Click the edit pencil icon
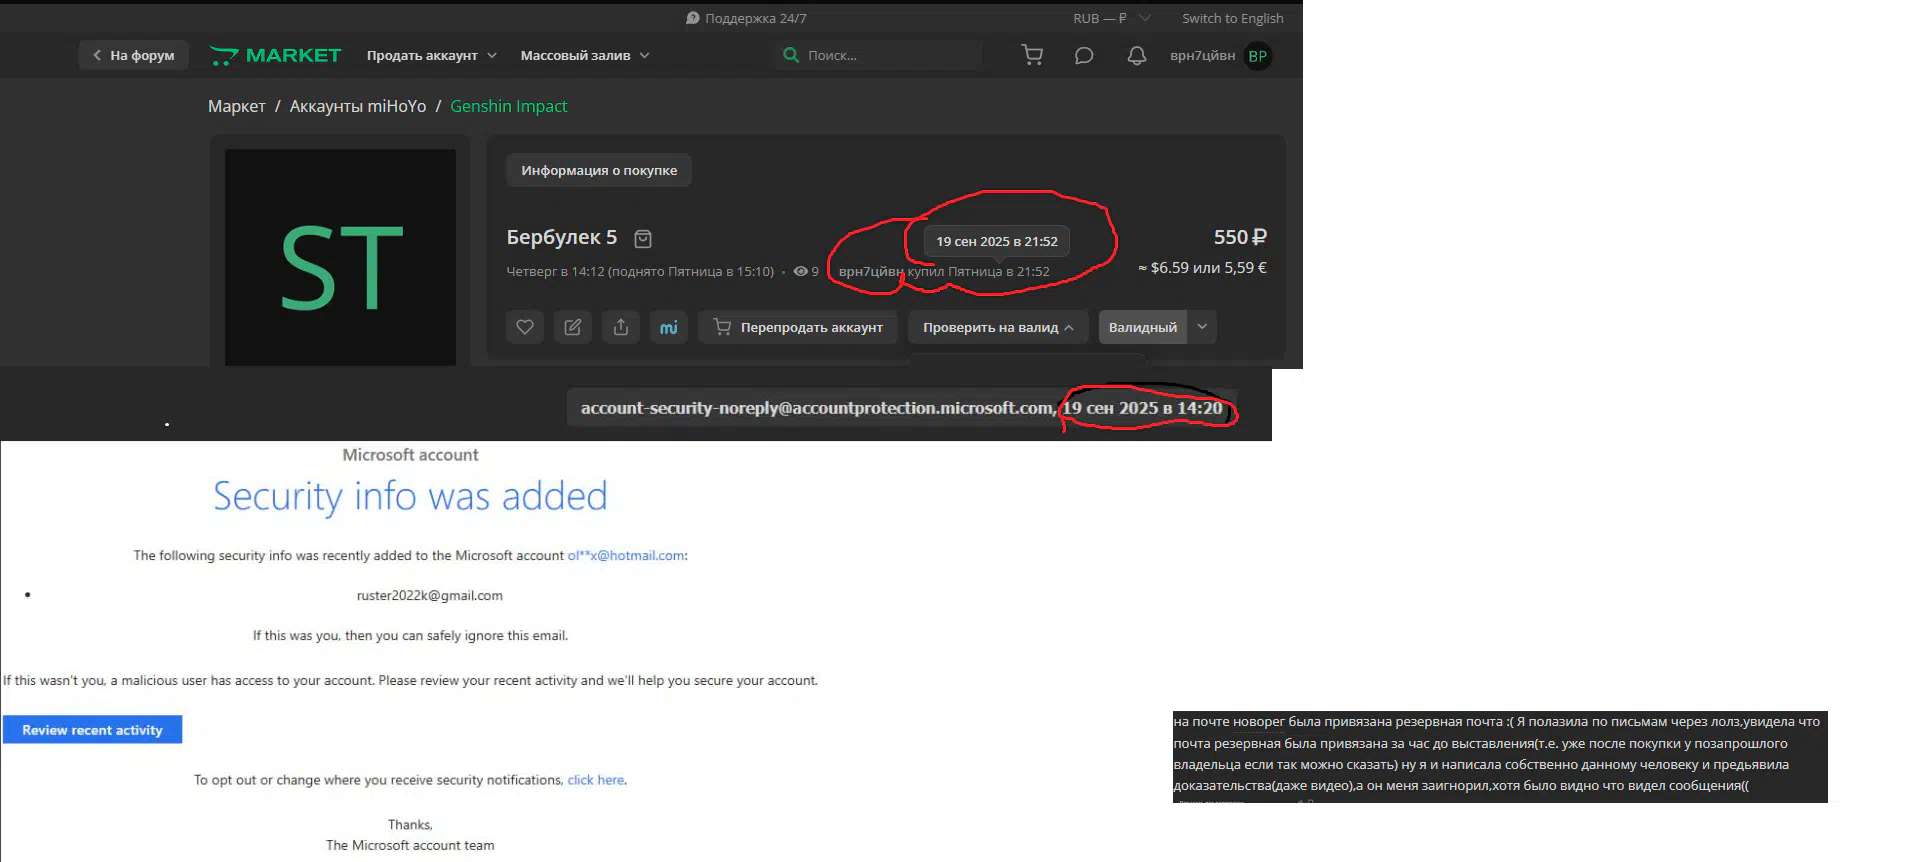The width and height of the screenshot is (1924, 862). pyautogui.click(x=573, y=327)
